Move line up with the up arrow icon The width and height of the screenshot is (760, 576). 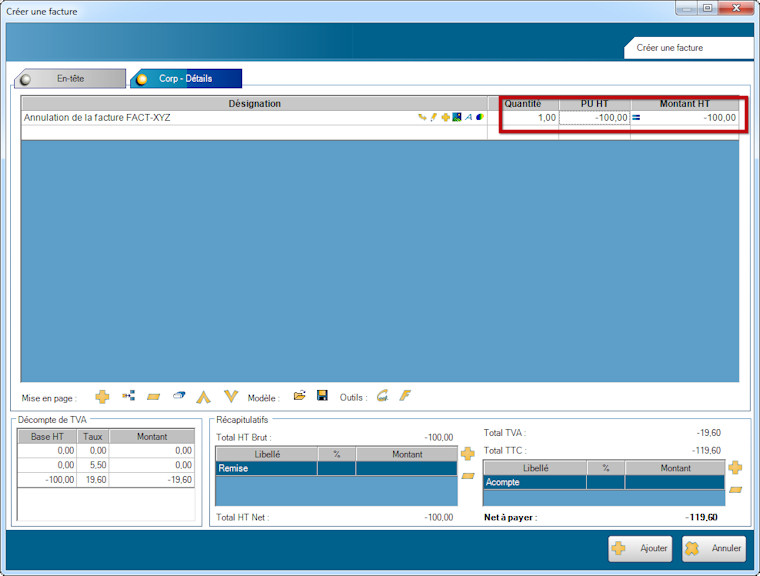(204, 397)
